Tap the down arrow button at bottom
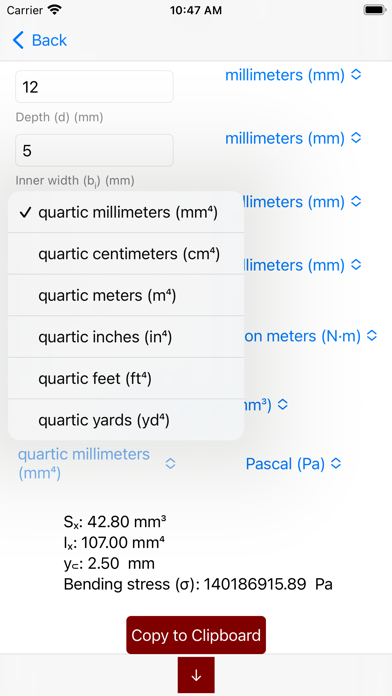This screenshot has height=696, width=392. coord(196,675)
